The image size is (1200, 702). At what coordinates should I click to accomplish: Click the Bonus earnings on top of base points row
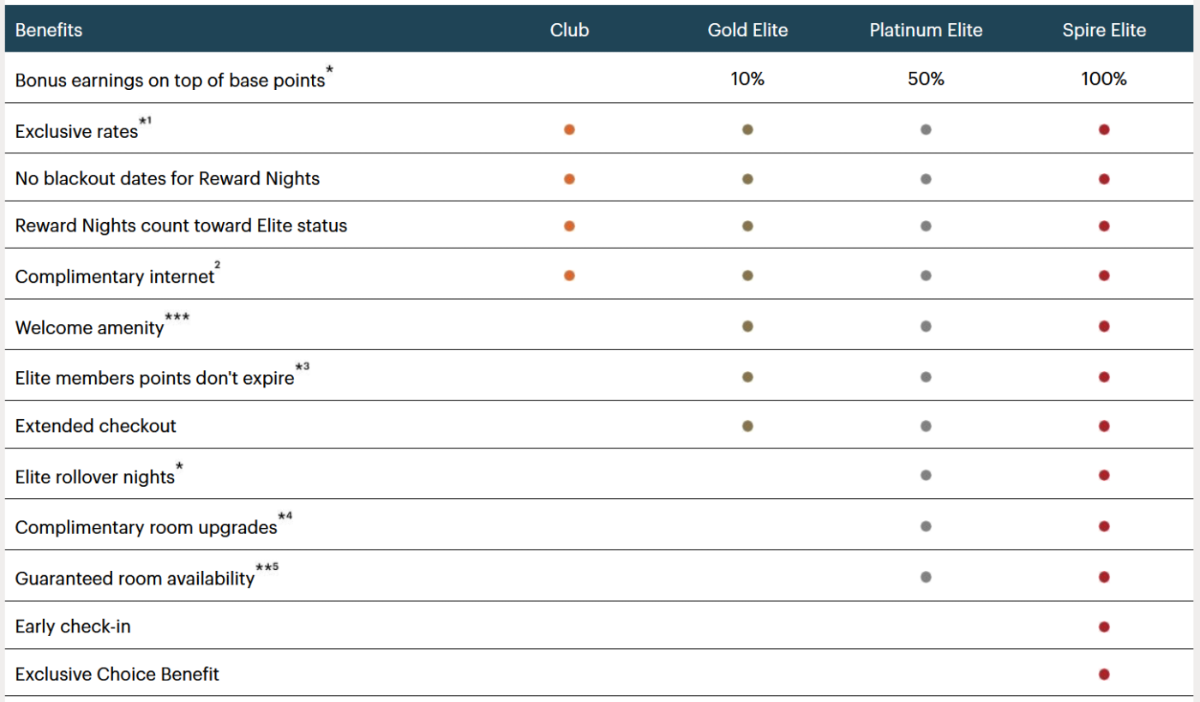tap(600, 78)
